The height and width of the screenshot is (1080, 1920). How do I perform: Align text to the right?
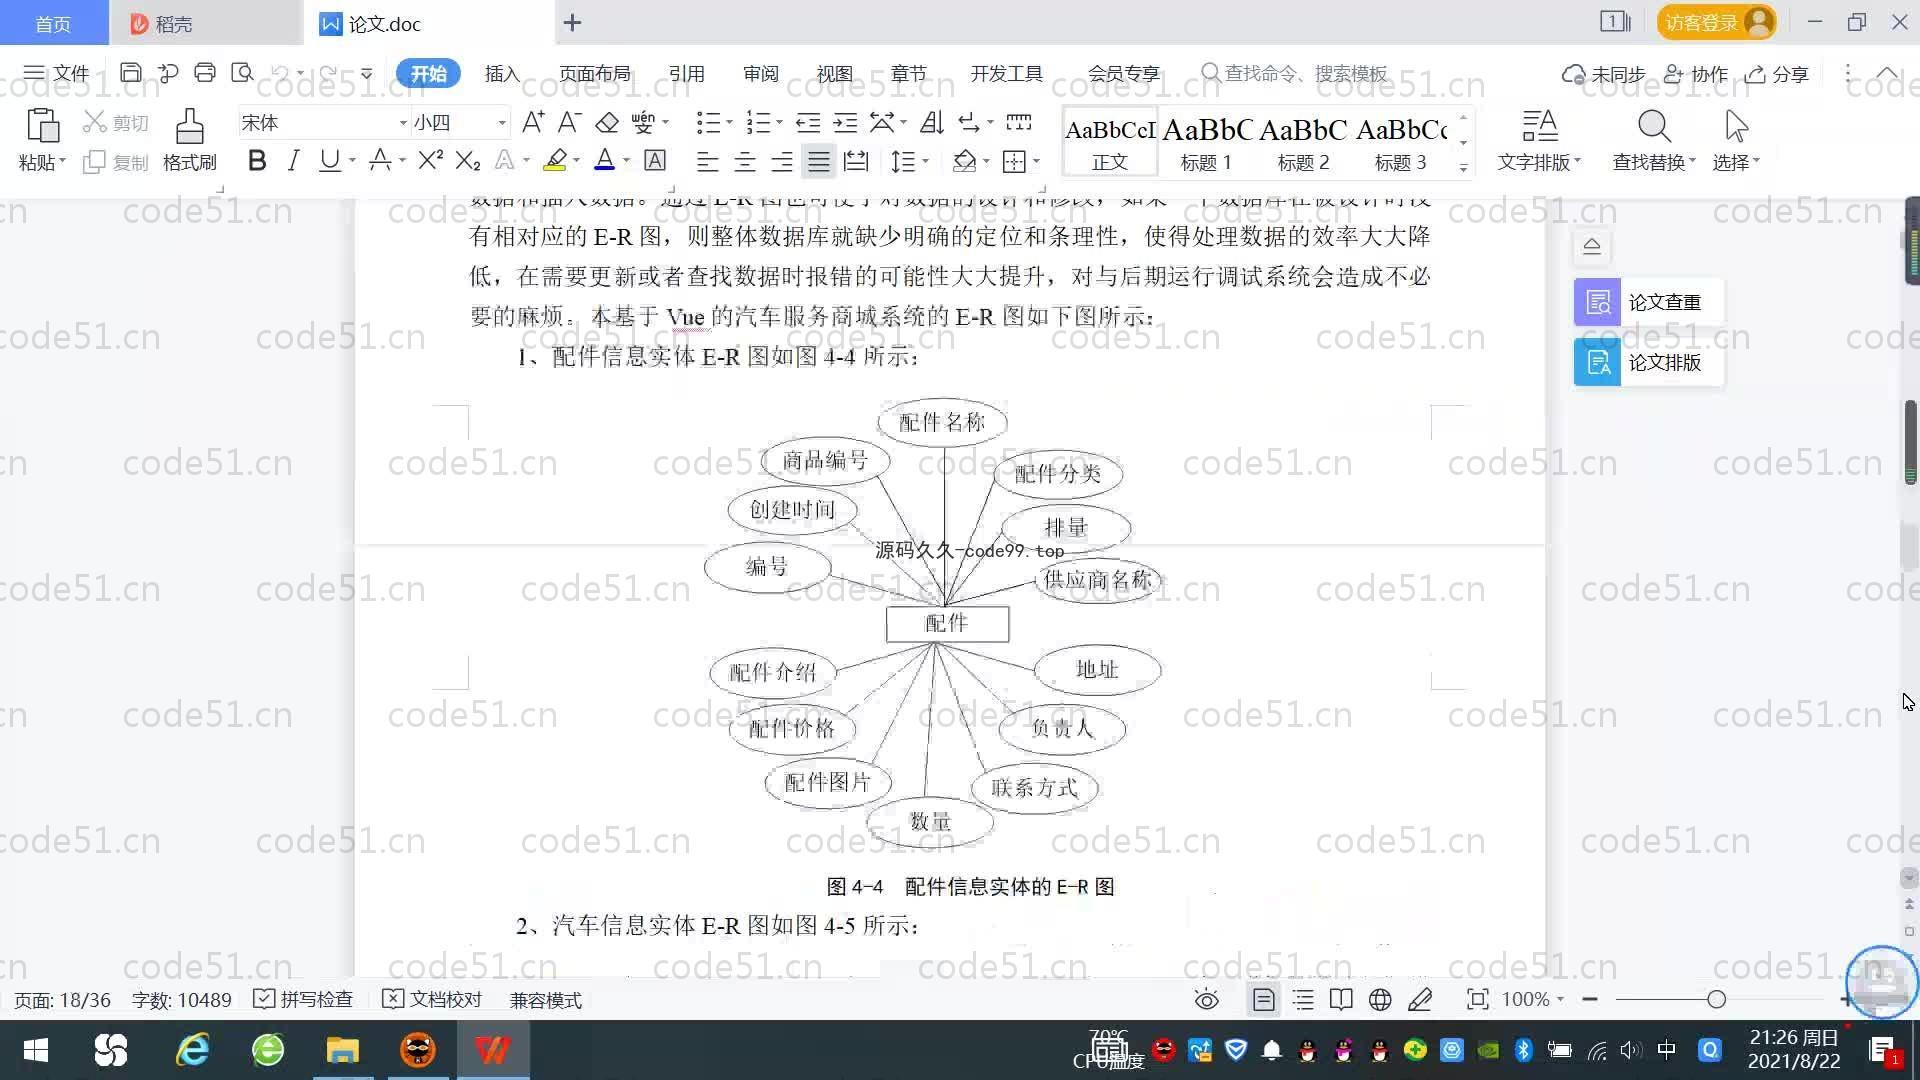pos(782,161)
